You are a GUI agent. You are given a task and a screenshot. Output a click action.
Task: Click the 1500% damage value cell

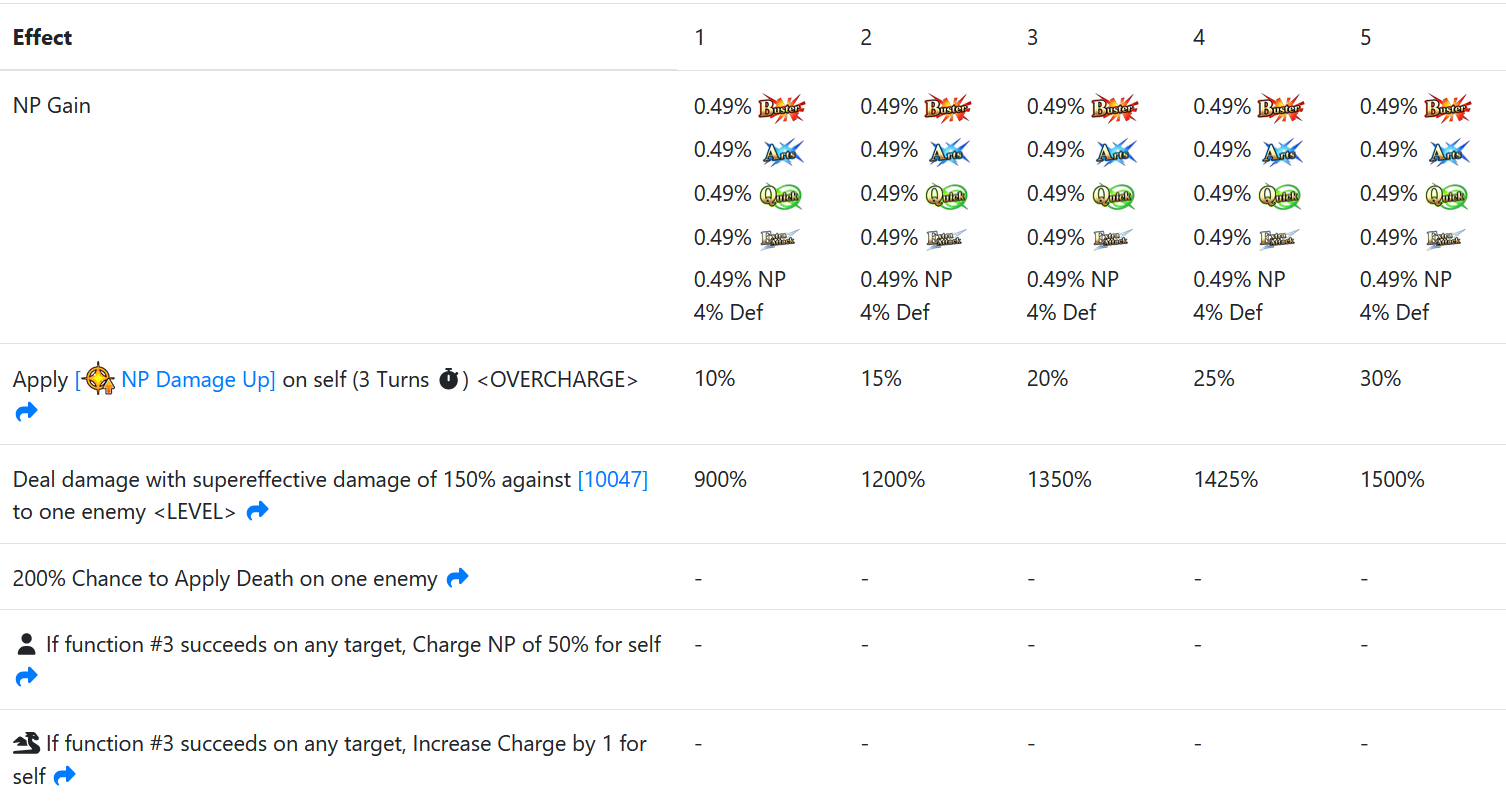pos(1392,480)
